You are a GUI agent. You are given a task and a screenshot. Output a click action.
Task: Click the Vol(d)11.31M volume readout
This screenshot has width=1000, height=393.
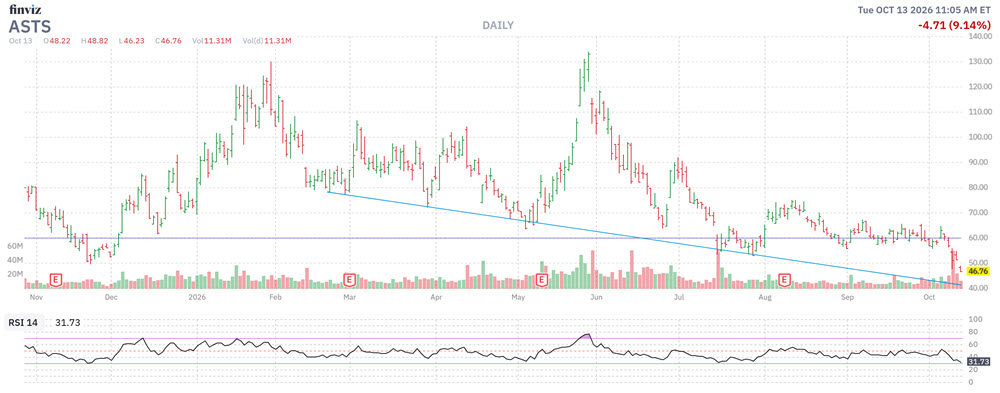pos(267,41)
